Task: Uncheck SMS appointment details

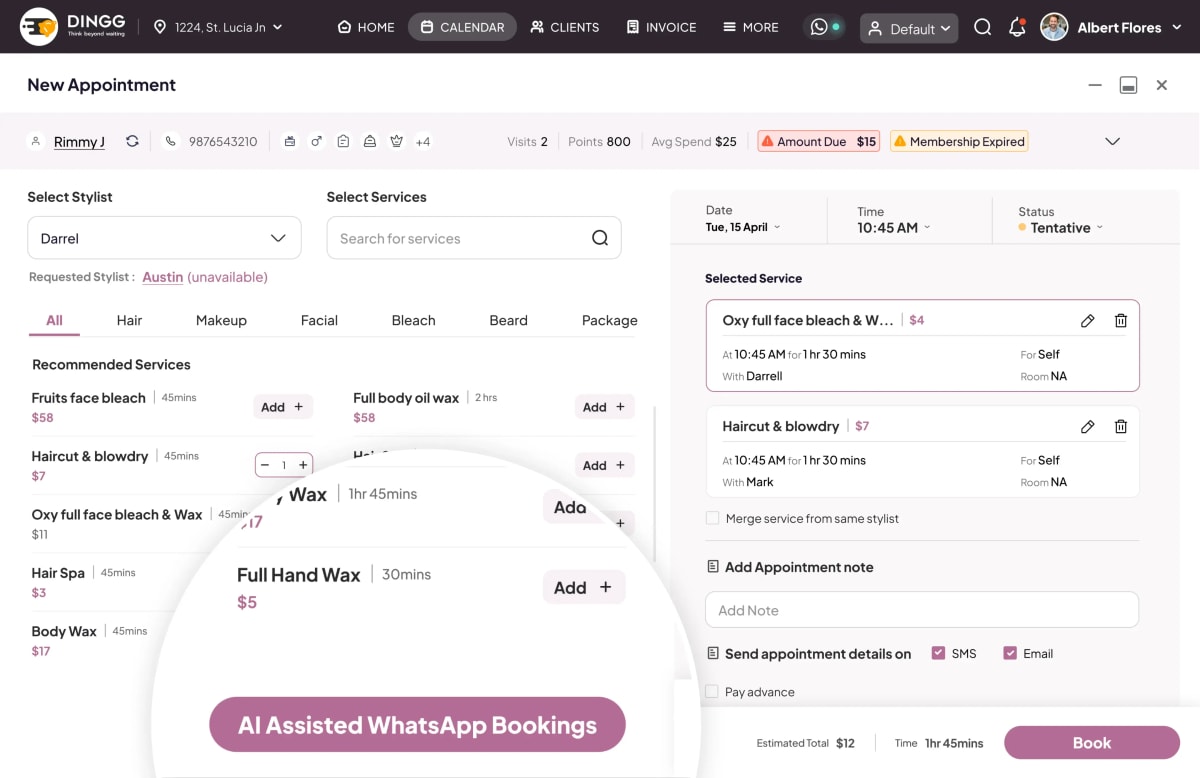Action: point(938,654)
